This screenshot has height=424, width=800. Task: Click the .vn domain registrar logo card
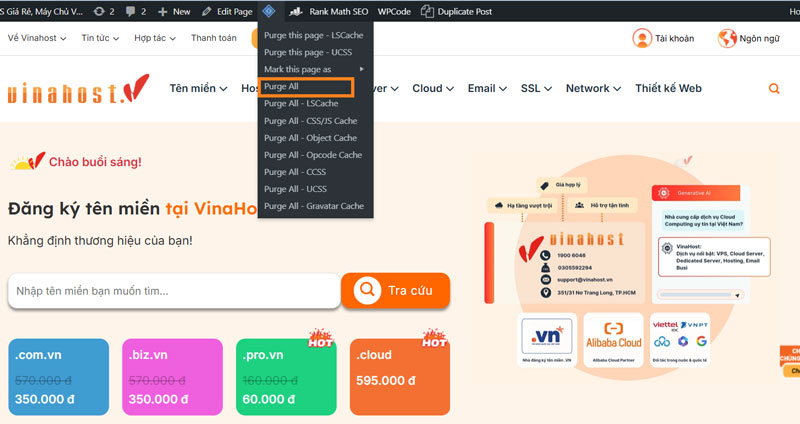546,340
